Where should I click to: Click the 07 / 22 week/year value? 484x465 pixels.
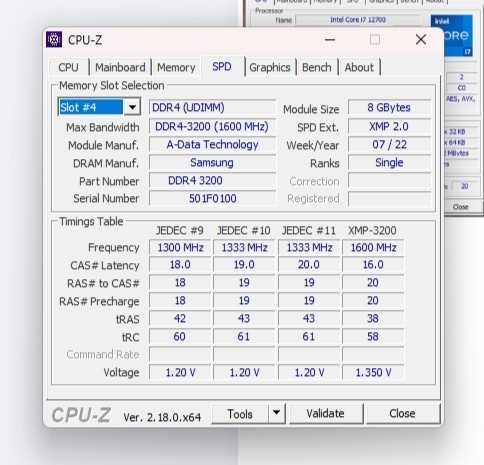(389, 145)
